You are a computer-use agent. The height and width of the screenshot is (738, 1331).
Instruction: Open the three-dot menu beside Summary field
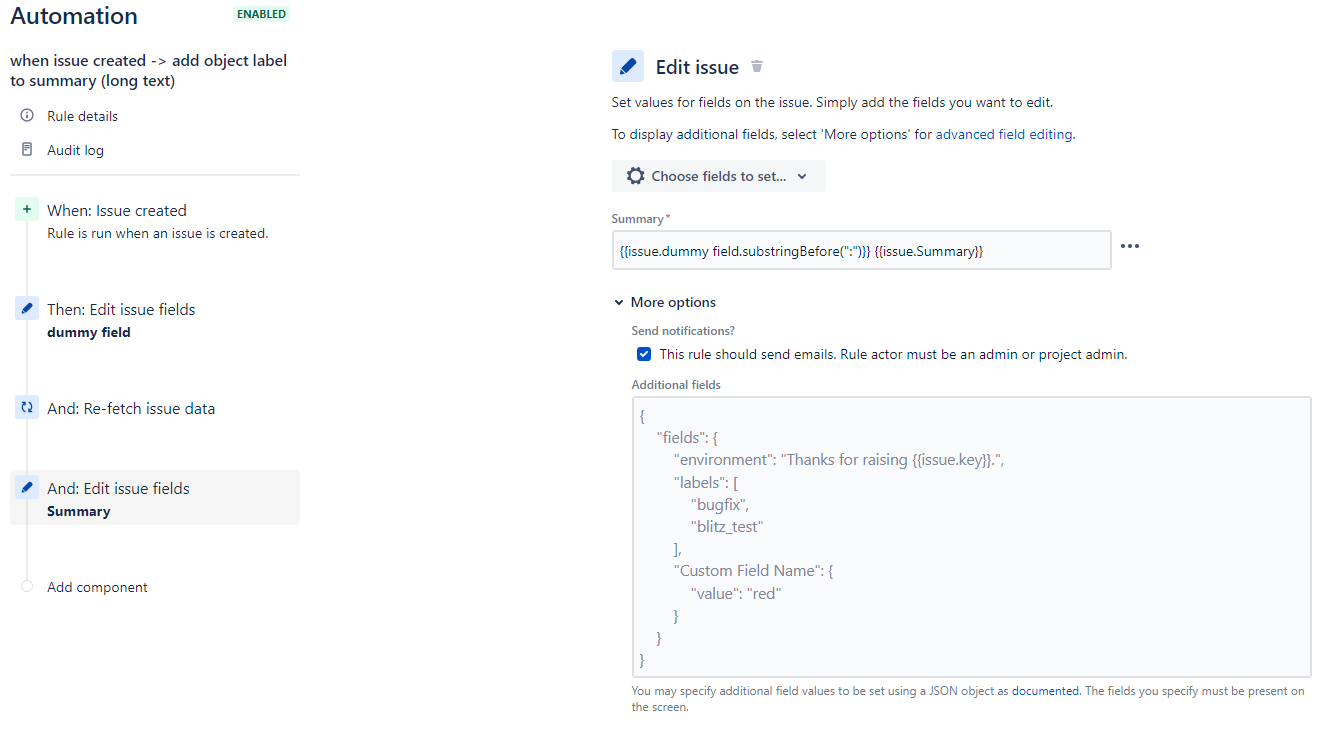[1130, 246]
